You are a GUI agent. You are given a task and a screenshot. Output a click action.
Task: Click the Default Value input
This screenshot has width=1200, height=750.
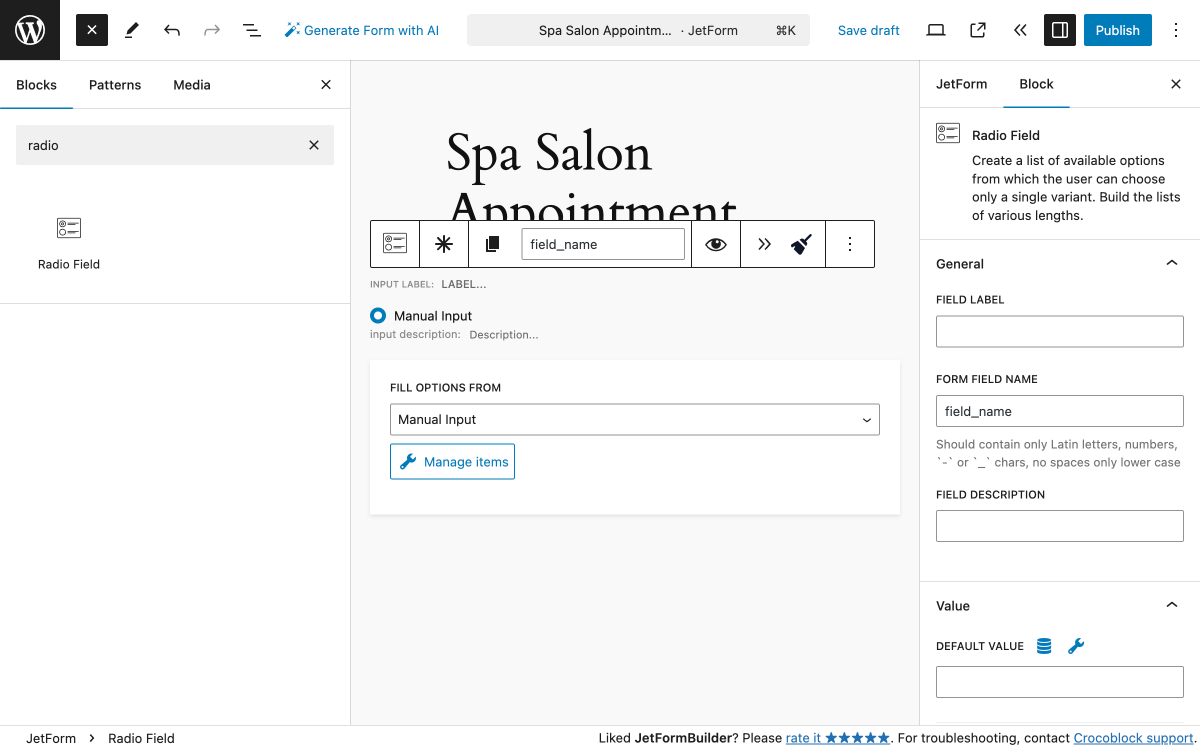point(1060,682)
